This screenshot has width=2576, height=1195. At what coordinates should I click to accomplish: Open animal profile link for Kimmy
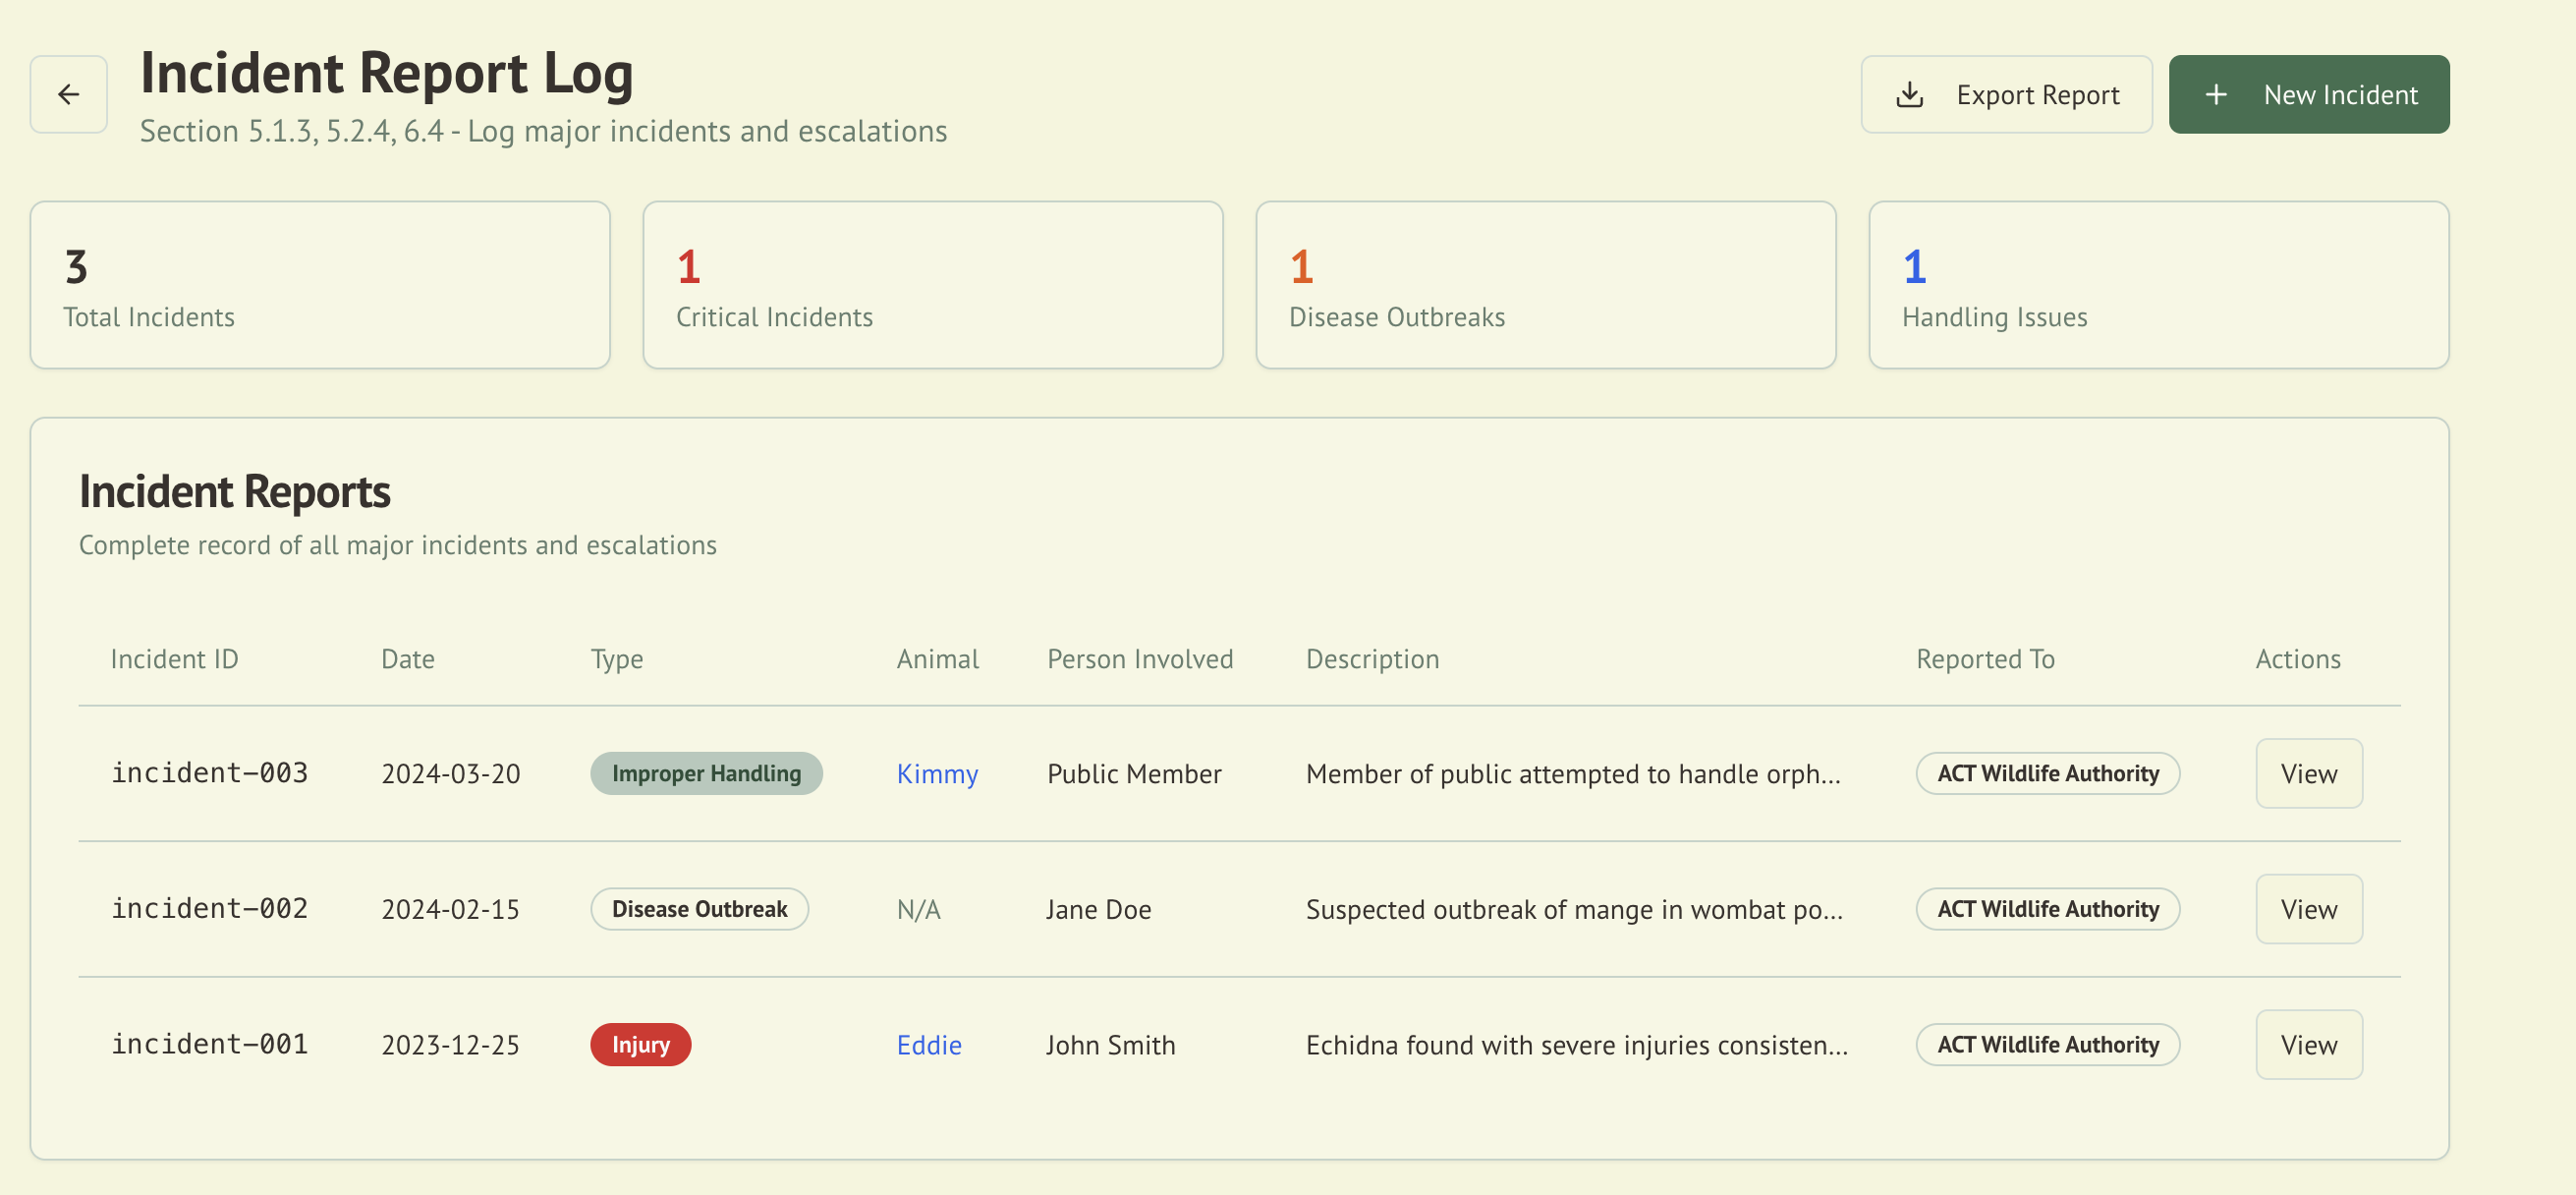pyautogui.click(x=937, y=772)
